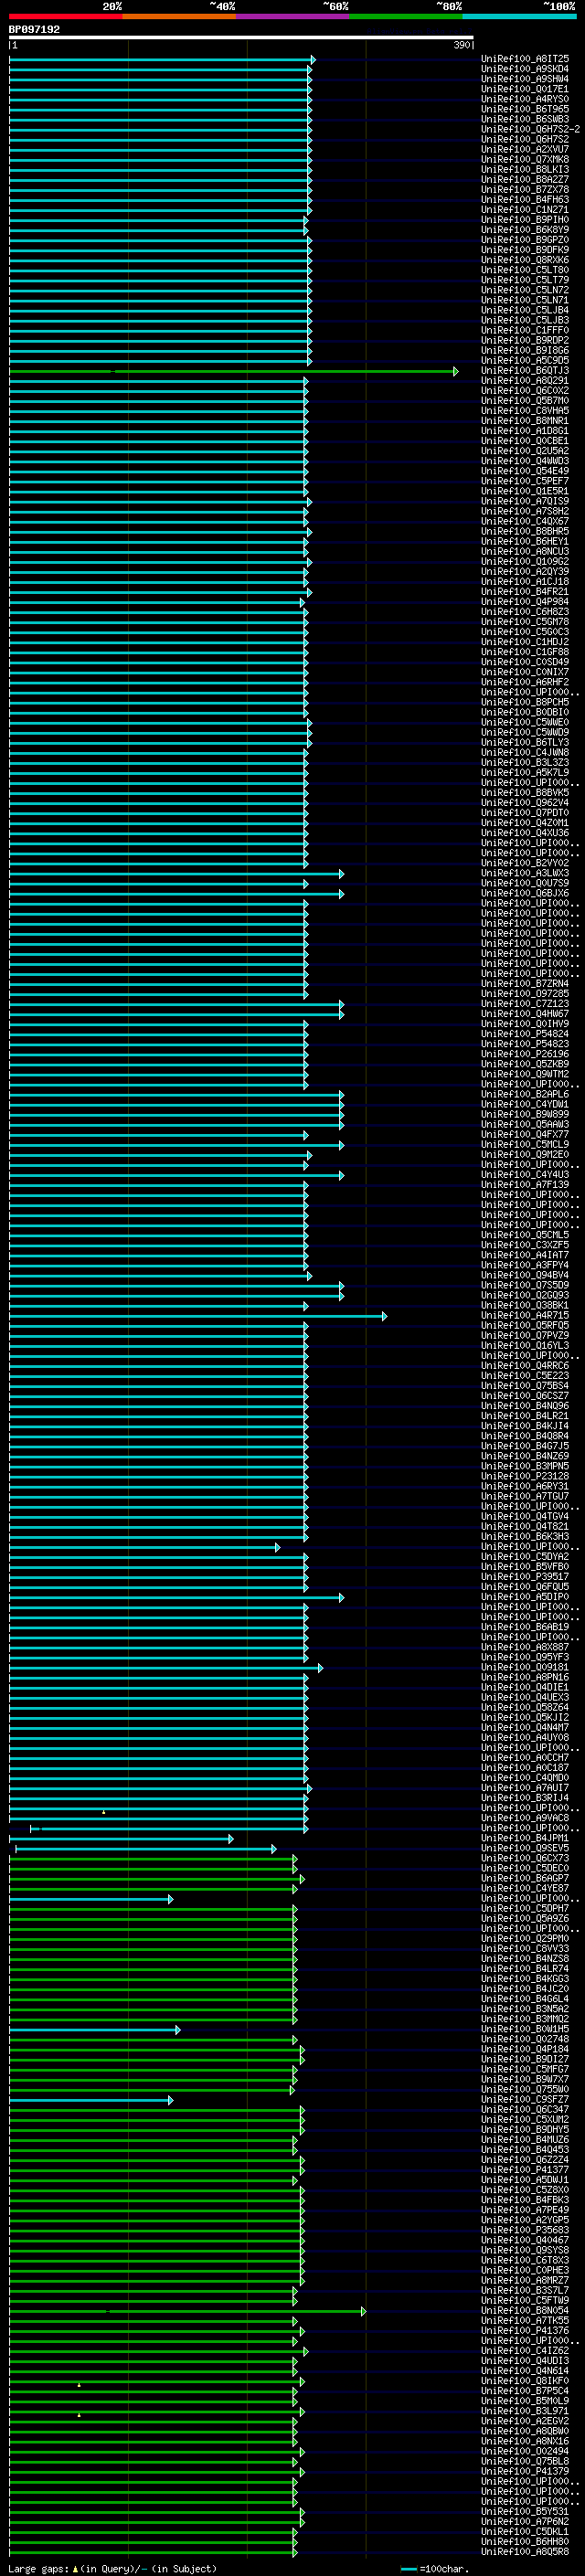The image size is (585, 2576).
Task: Select label UniRef100_Q7PDT0
Action: pyautogui.click(x=525, y=813)
